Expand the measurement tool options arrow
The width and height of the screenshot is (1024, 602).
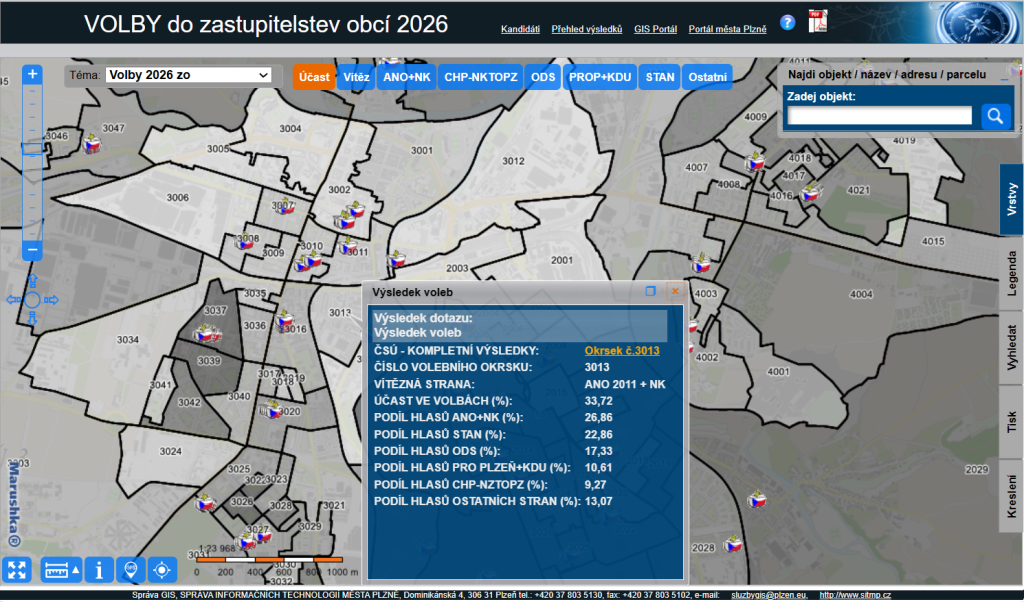(76, 570)
